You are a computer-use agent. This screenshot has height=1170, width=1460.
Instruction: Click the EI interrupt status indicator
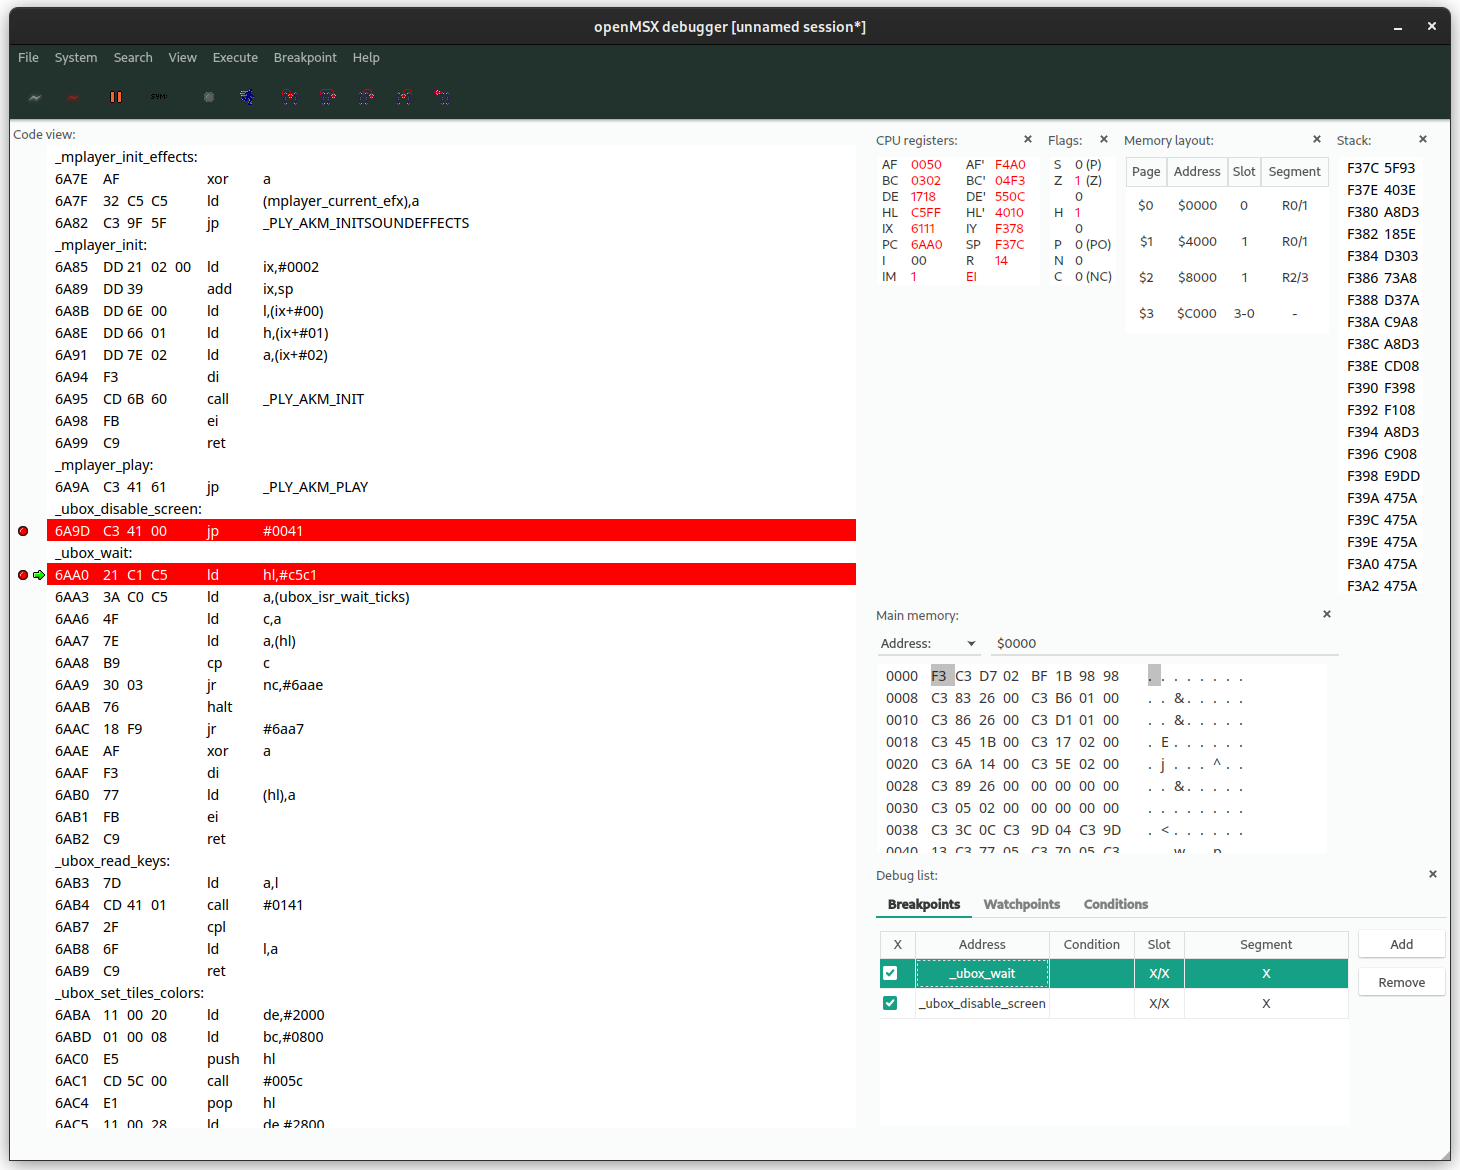[971, 277]
